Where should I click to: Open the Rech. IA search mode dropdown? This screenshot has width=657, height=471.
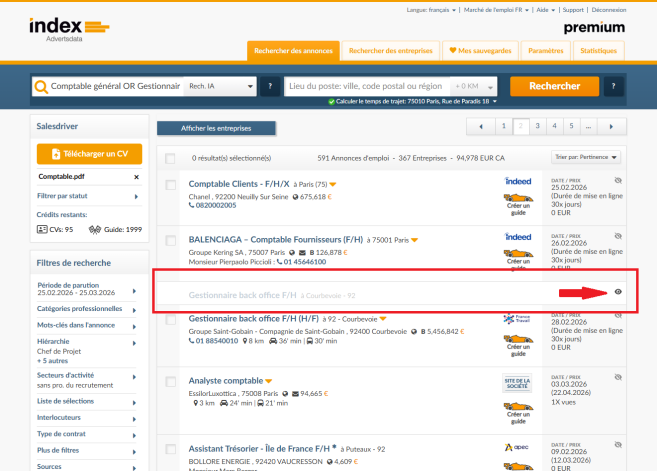click(220, 86)
